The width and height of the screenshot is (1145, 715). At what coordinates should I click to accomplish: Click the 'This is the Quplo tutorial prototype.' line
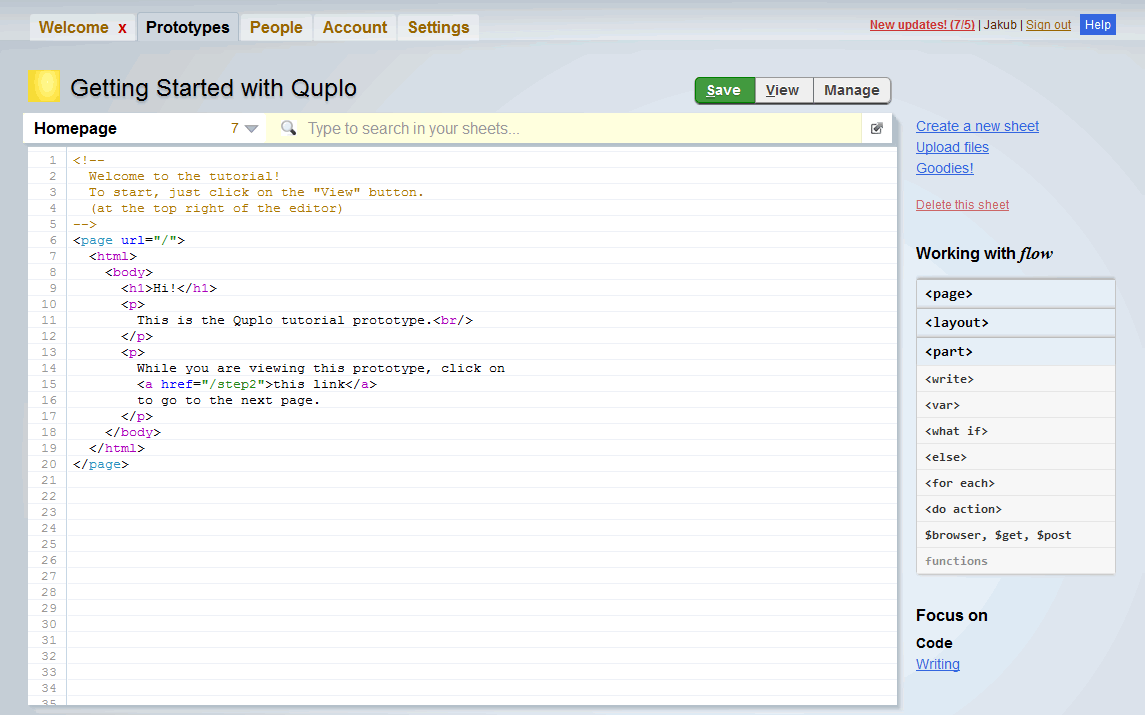[305, 321]
